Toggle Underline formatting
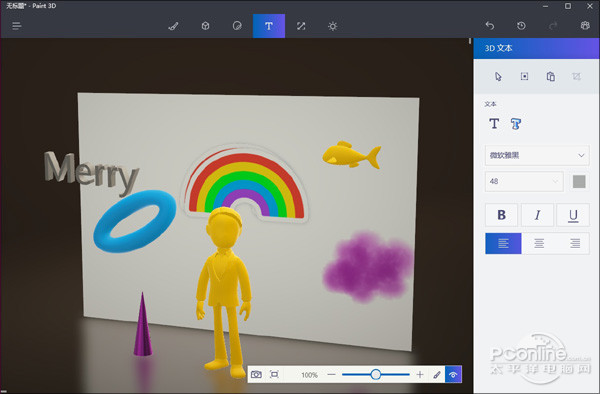Viewport: 600px width, 394px height. click(573, 215)
